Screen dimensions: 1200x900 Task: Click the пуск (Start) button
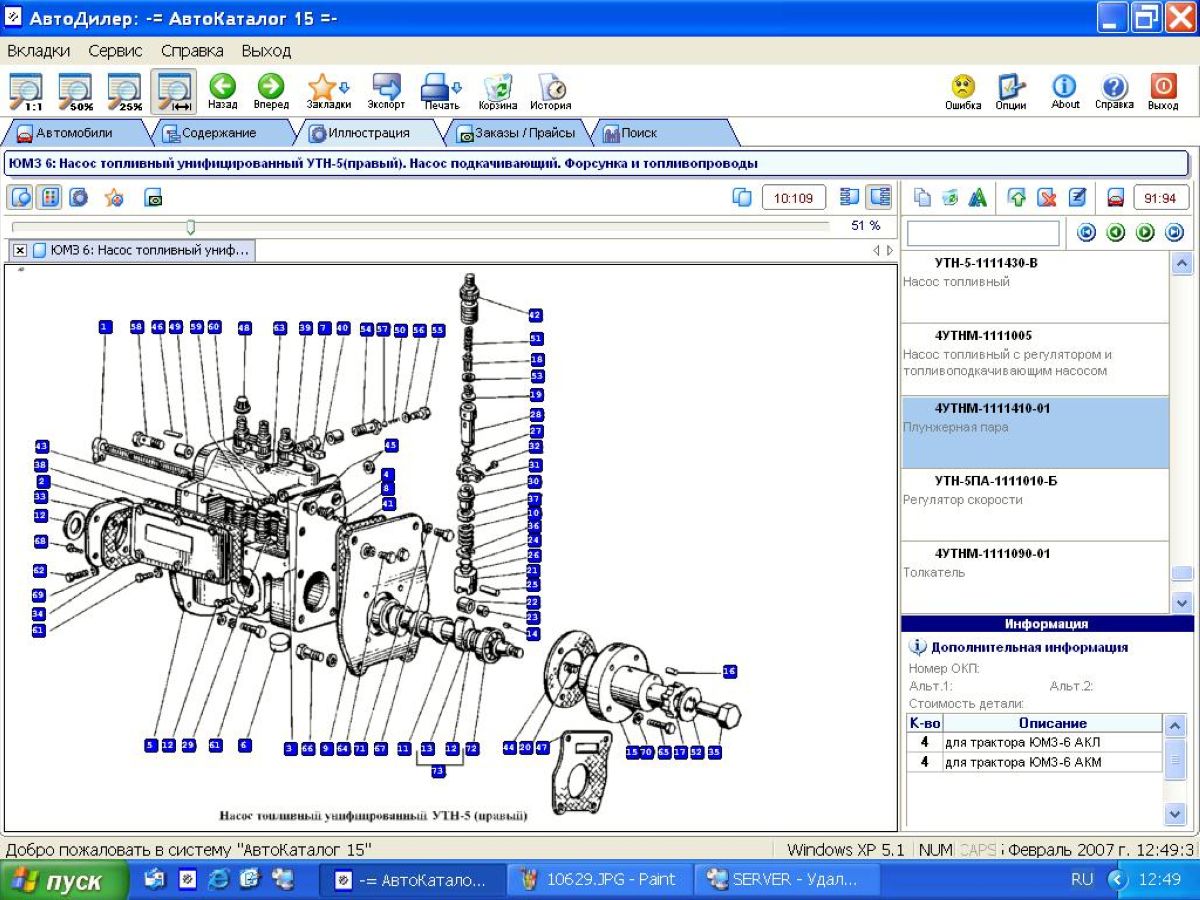point(63,880)
